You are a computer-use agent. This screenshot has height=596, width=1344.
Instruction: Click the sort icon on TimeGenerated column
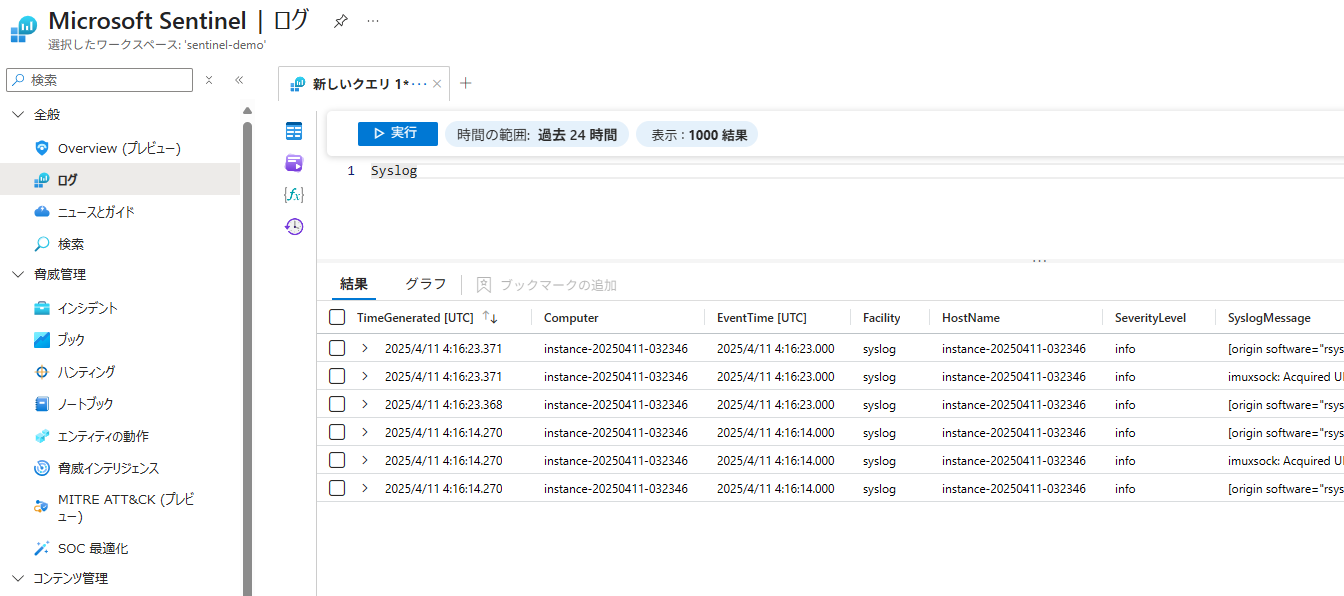[490, 317]
